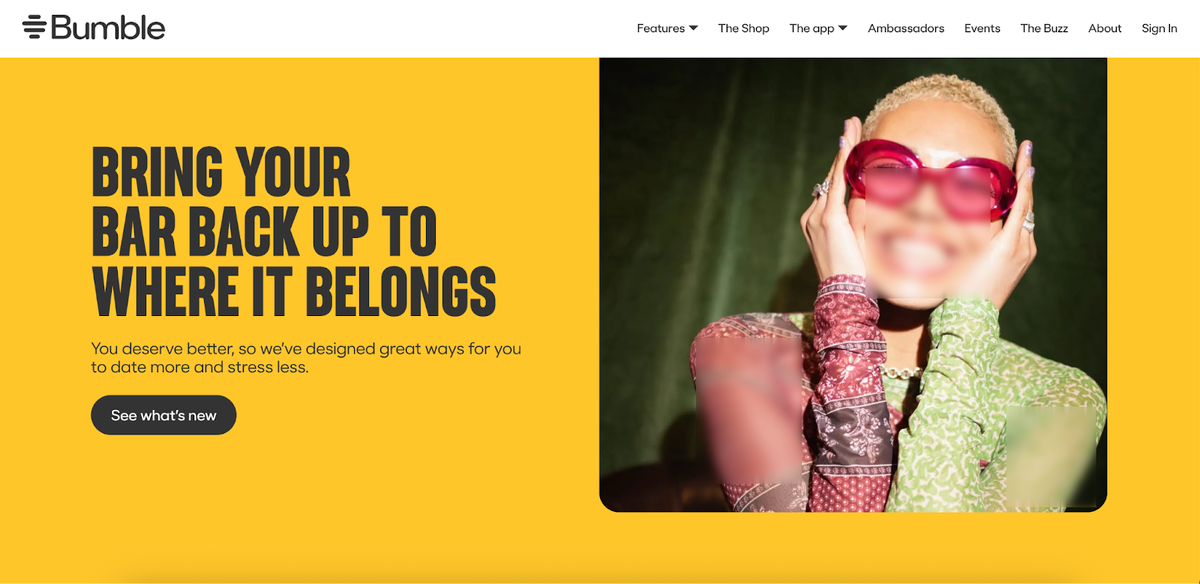
Task: Click the Bumble wordmark text
Action: pos(108,28)
